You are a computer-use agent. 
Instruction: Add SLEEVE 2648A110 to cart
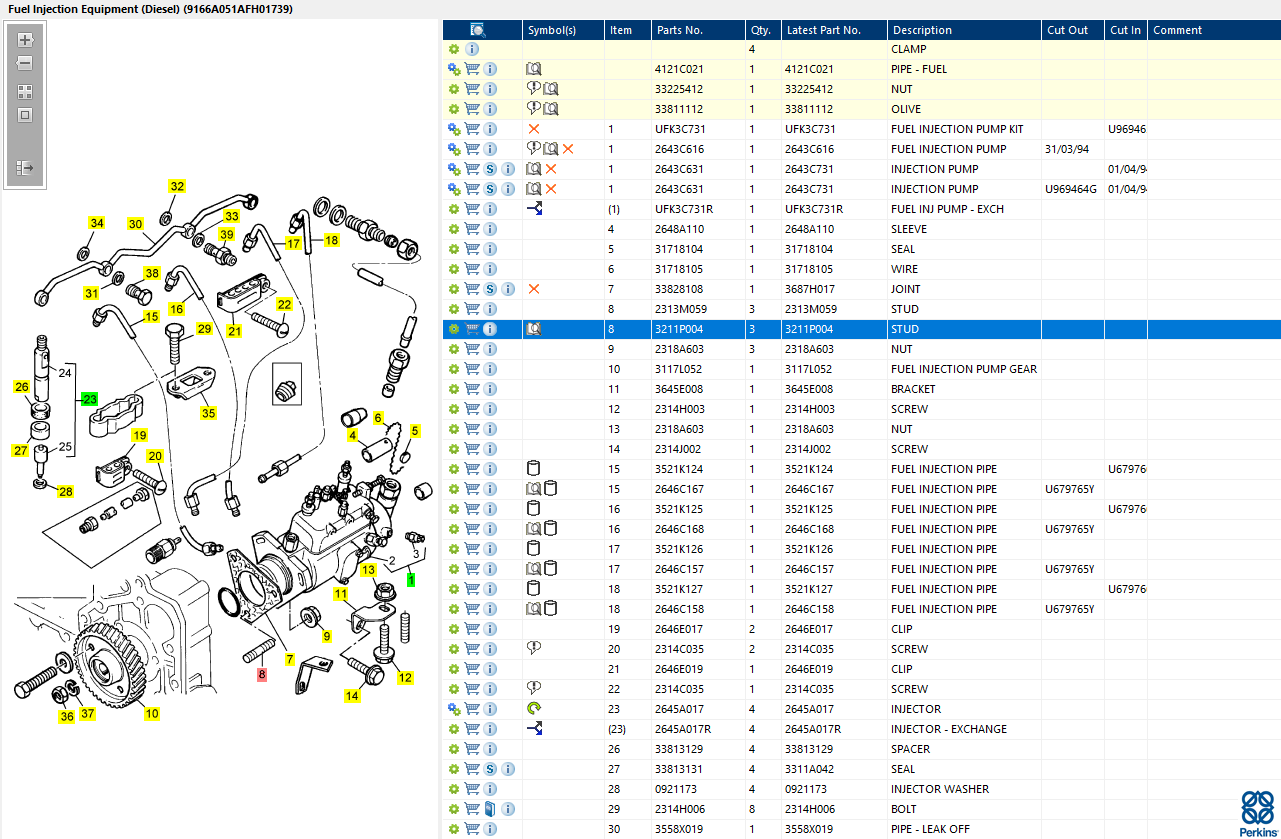click(472, 229)
